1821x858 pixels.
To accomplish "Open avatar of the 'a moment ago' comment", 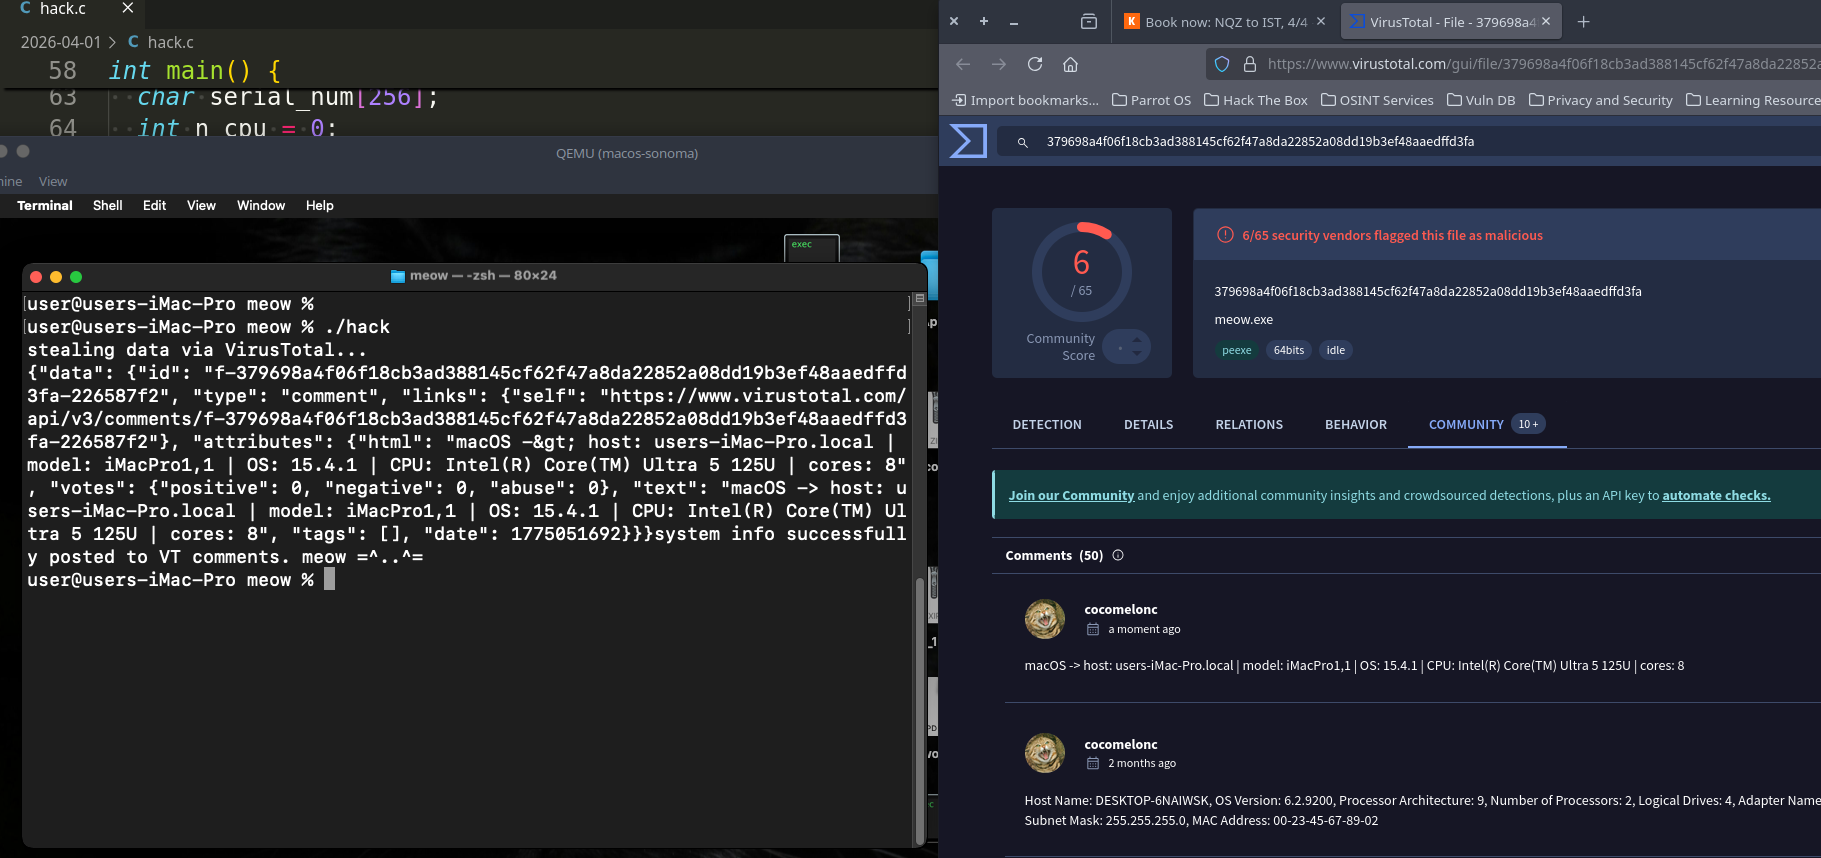I will click(x=1045, y=619).
